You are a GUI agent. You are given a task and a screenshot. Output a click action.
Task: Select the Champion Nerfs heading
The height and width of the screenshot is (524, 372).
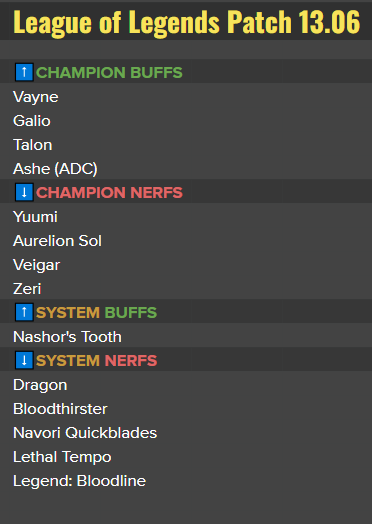pyautogui.click(x=109, y=192)
